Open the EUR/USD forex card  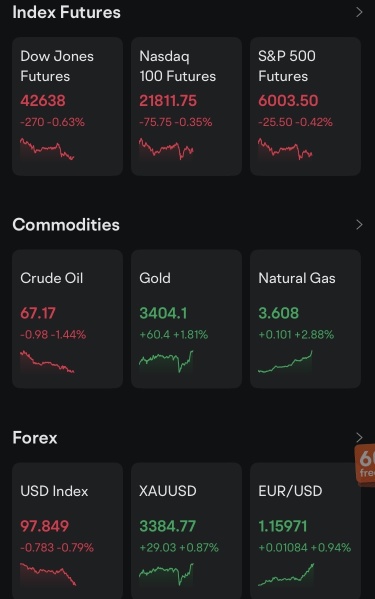[305, 531]
